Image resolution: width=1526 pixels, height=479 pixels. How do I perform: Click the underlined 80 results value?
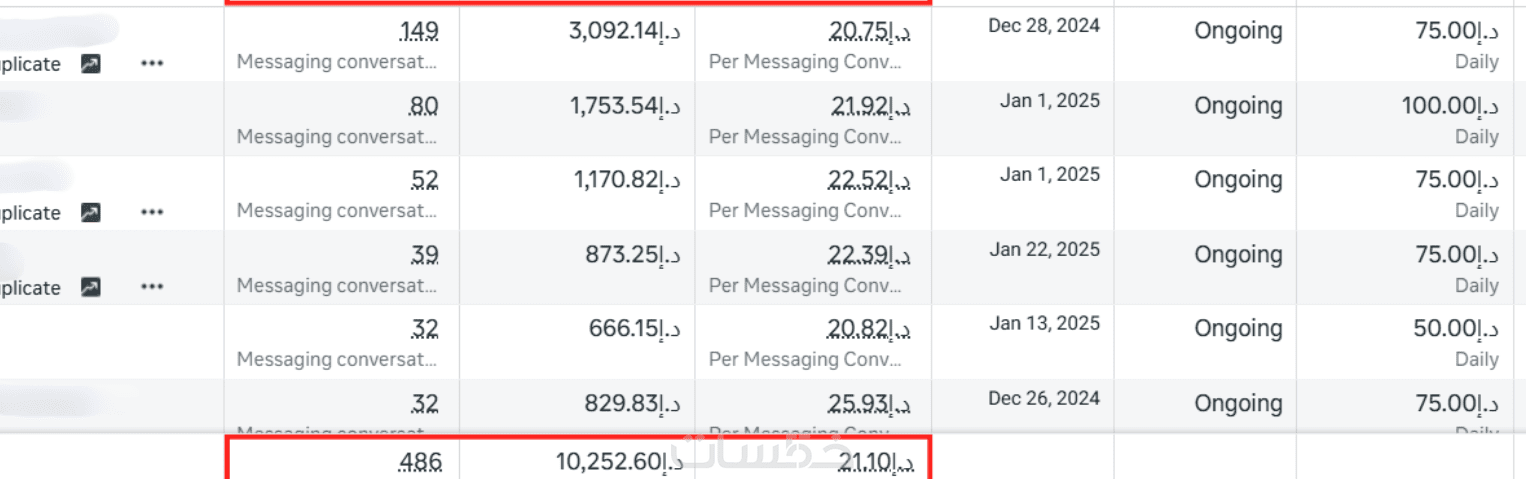[x=423, y=106]
